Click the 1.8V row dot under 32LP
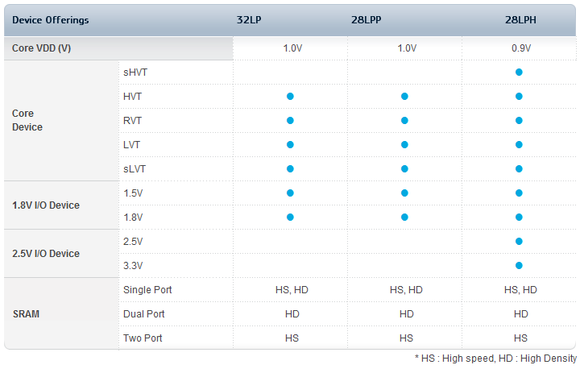Image resolution: width=580 pixels, height=369 pixels. pos(290,217)
